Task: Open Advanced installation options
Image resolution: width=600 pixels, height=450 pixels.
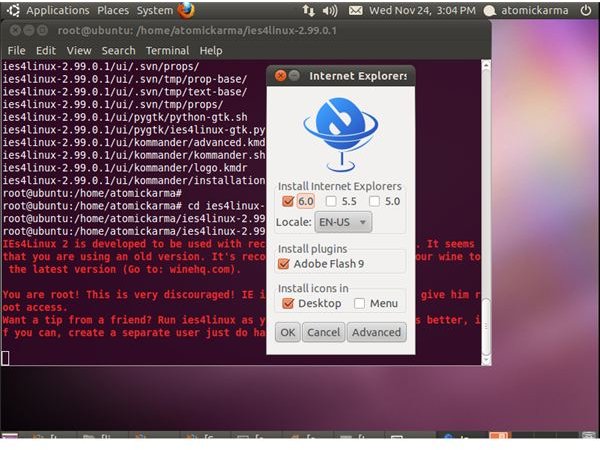Action: tap(377, 332)
